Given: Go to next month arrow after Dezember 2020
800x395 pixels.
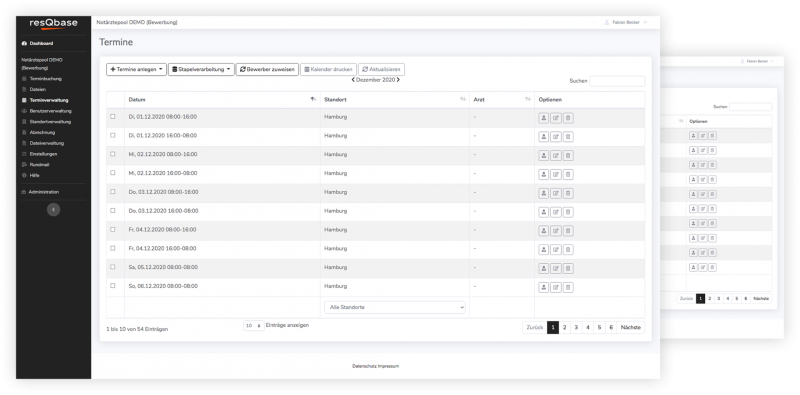Looking at the screenshot, I should point(398,80).
